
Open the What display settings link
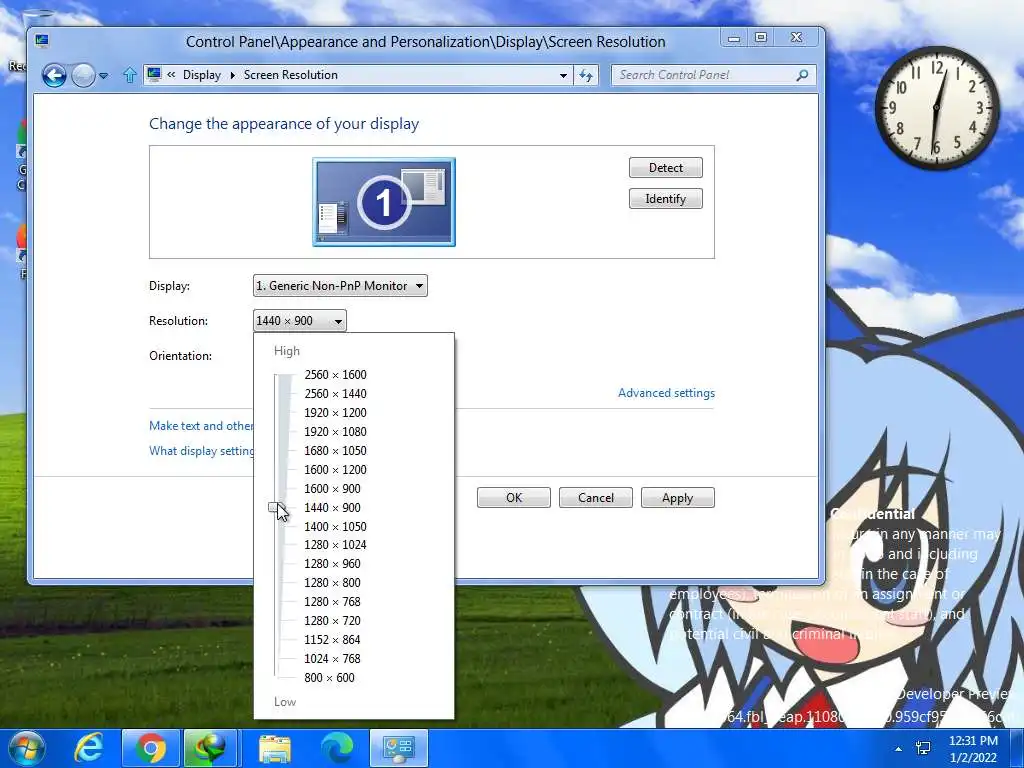pyautogui.click(x=201, y=451)
